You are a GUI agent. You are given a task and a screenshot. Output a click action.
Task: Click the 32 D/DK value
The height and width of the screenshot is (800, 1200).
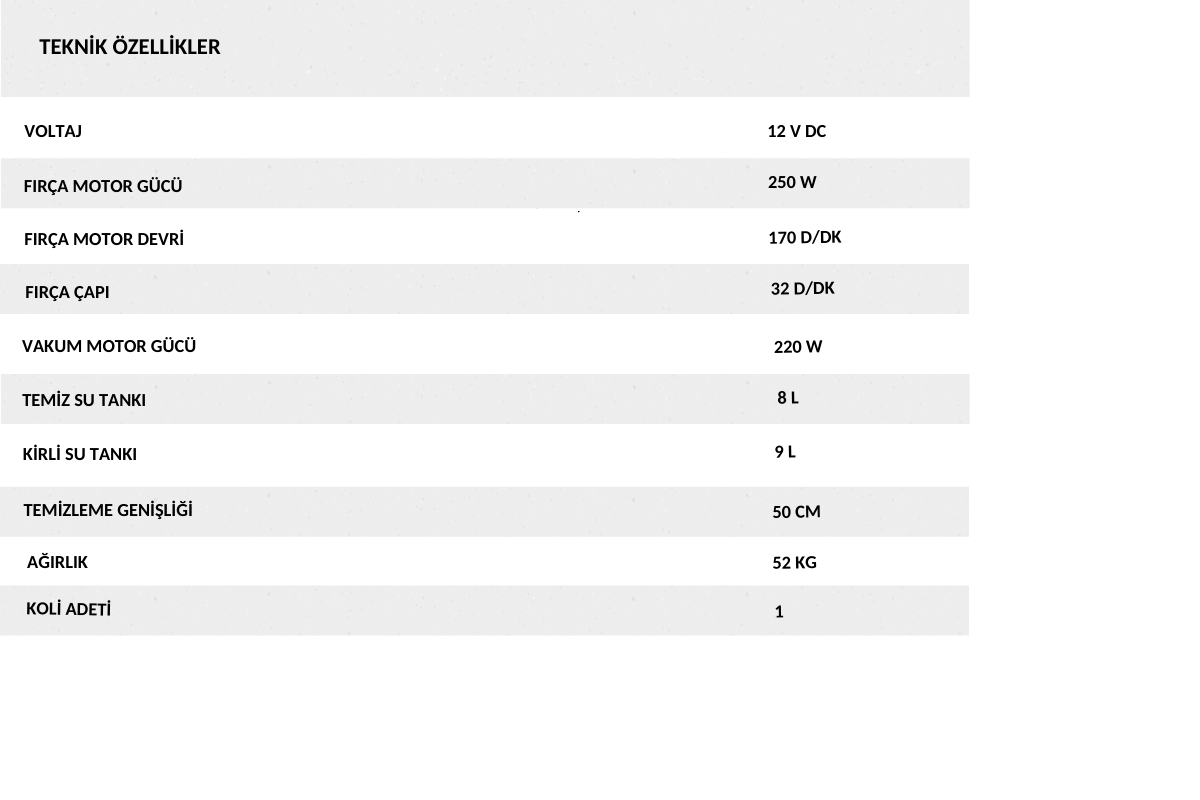coord(803,288)
